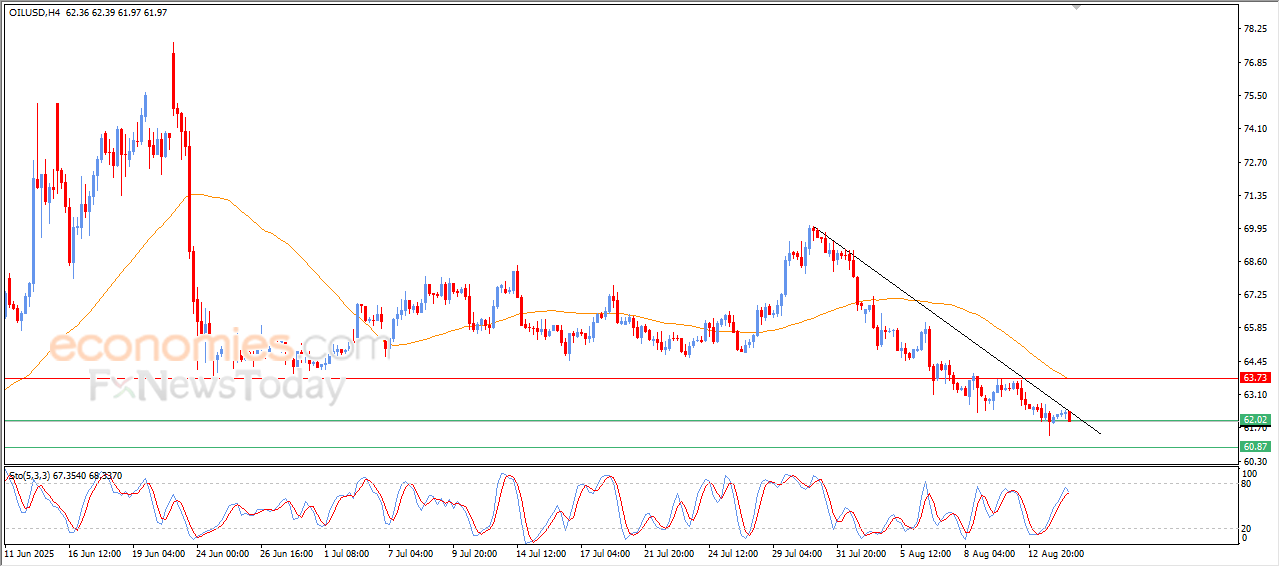This screenshot has width=1280, height=567.
Task: Click the 60.30 price axis label
Action: [x=1256, y=461]
